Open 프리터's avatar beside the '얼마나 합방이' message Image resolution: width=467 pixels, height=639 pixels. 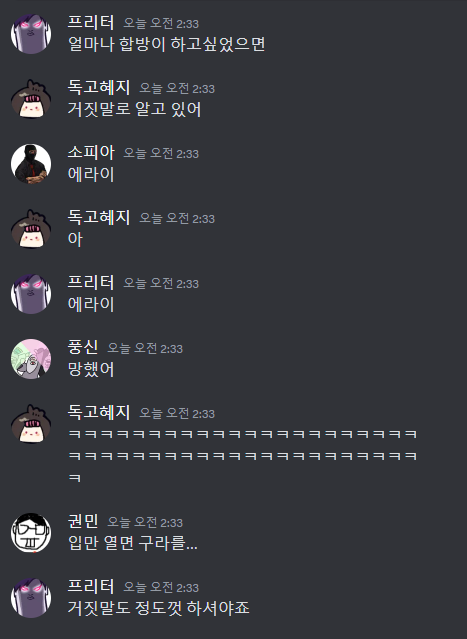point(31,33)
